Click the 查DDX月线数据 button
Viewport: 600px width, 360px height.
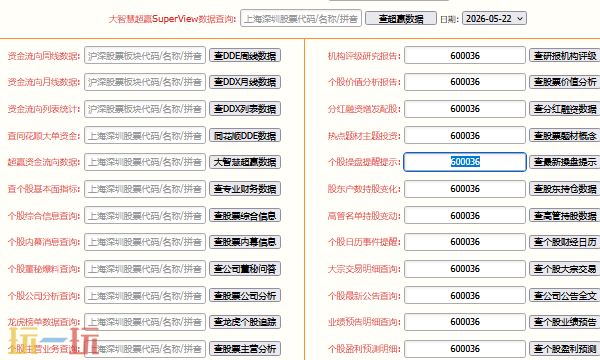245,82
